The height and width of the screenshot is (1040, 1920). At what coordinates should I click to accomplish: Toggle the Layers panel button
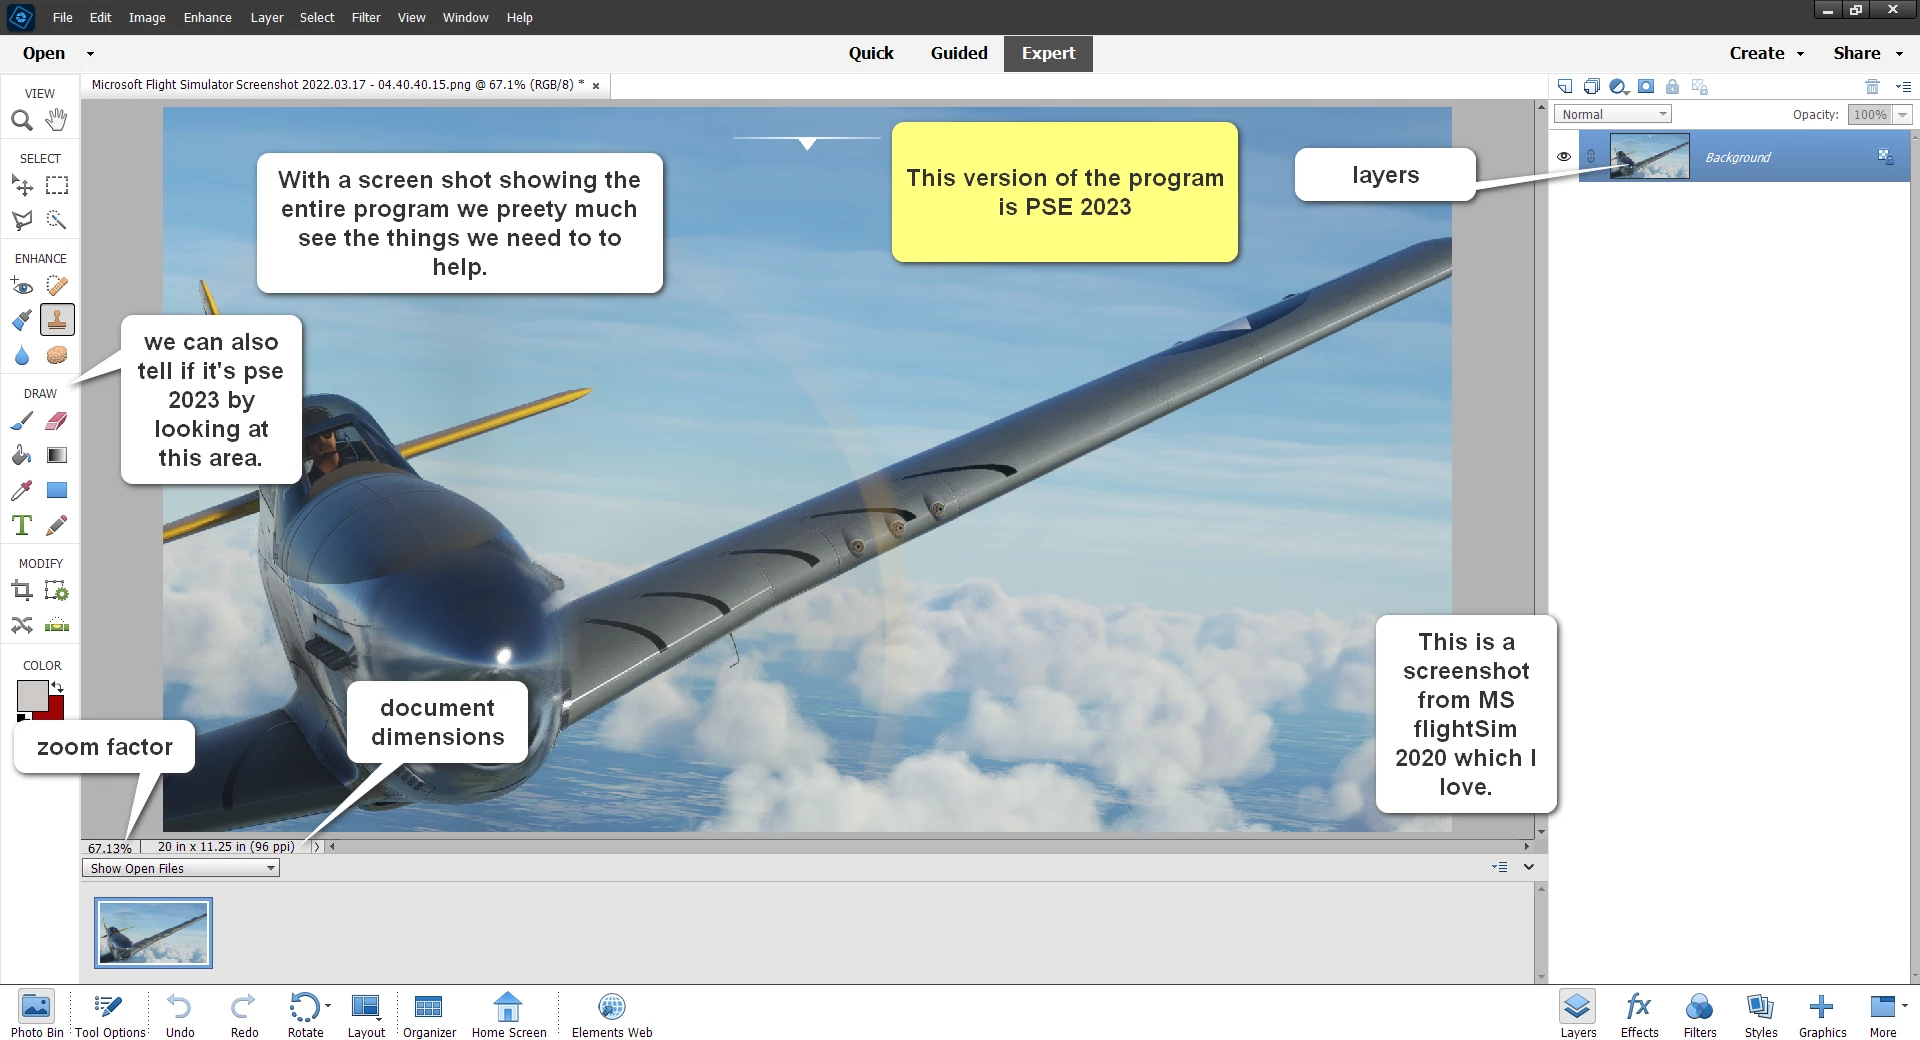(x=1578, y=1015)
